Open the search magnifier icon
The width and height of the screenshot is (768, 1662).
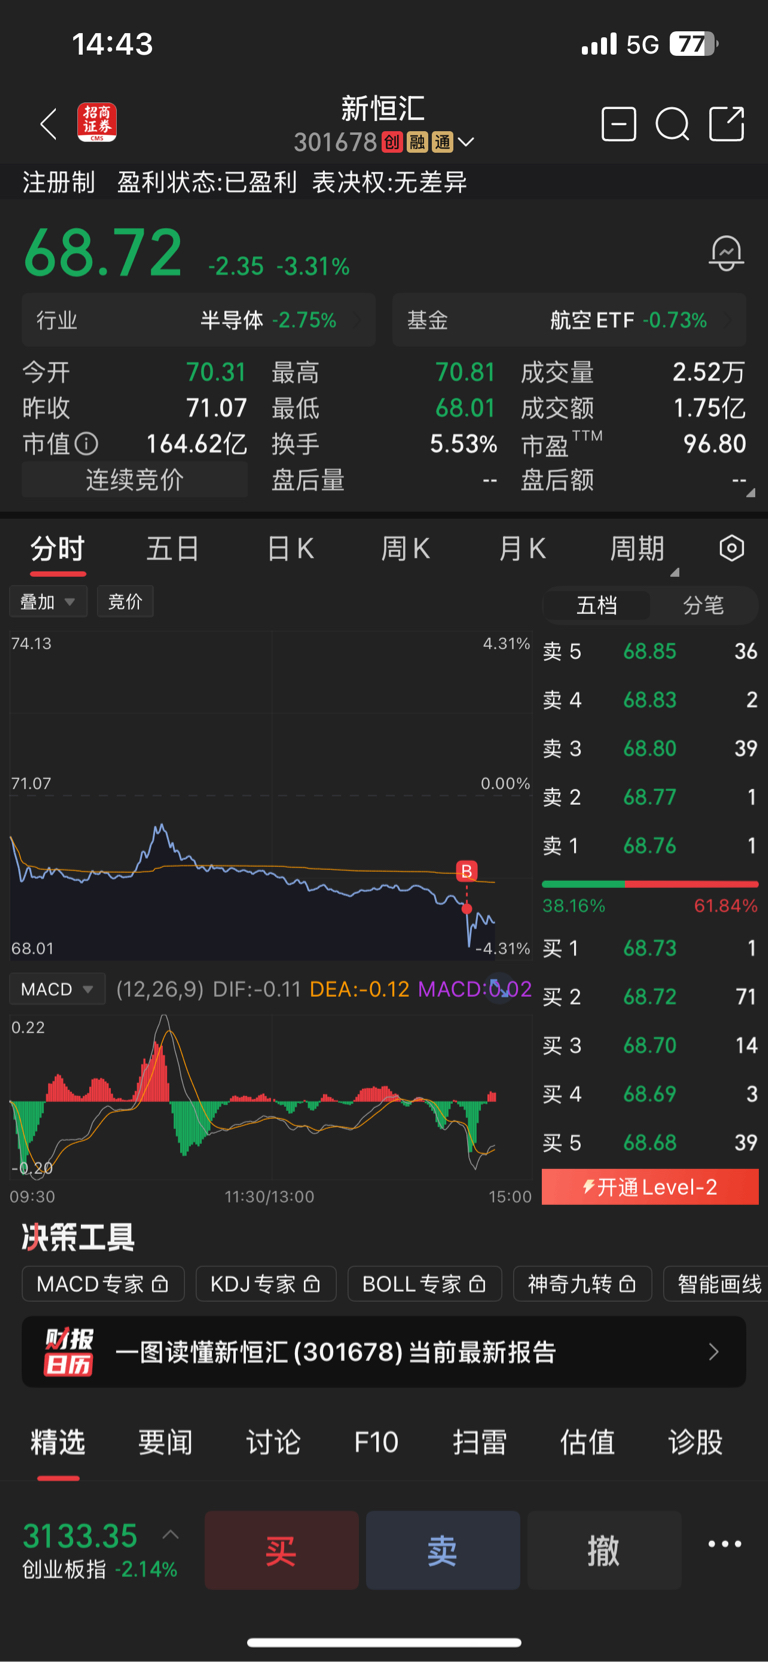[x=672, y=124]
